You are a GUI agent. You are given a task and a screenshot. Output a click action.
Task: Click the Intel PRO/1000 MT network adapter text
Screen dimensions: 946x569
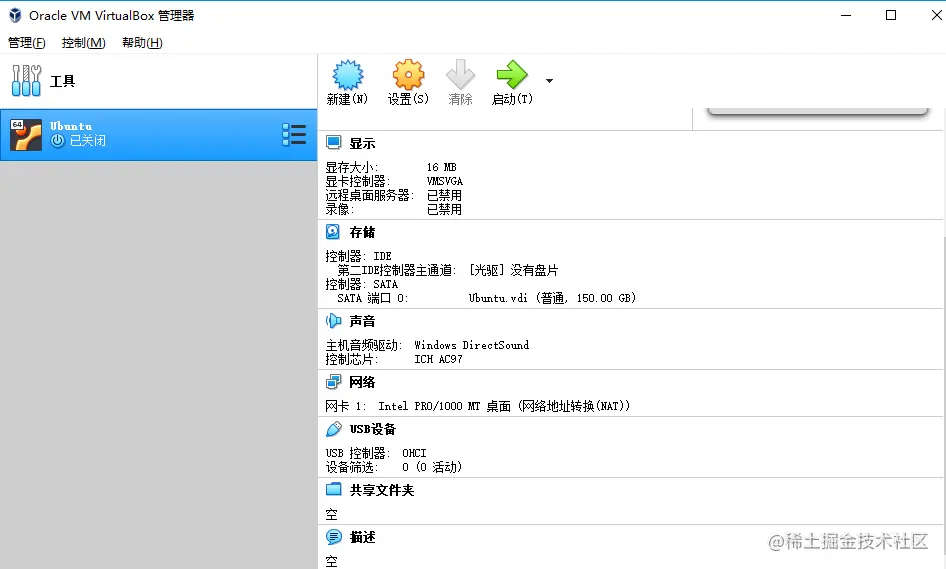pos(504,406)
